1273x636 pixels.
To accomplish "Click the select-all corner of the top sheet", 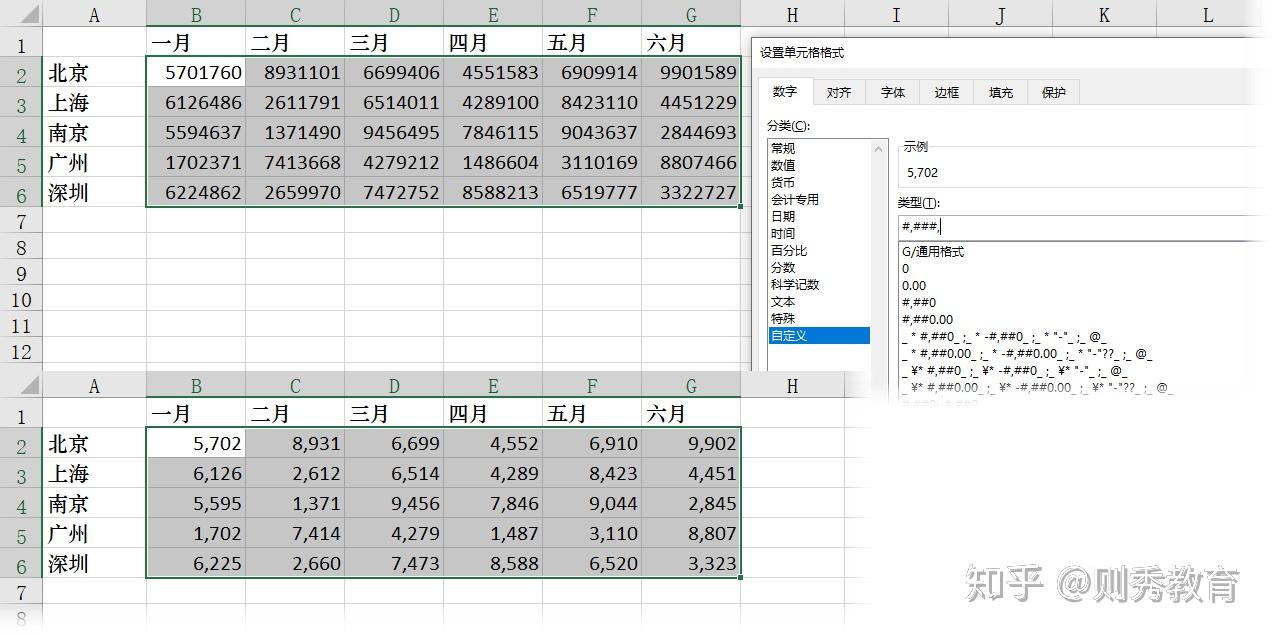I will [21, 14].
